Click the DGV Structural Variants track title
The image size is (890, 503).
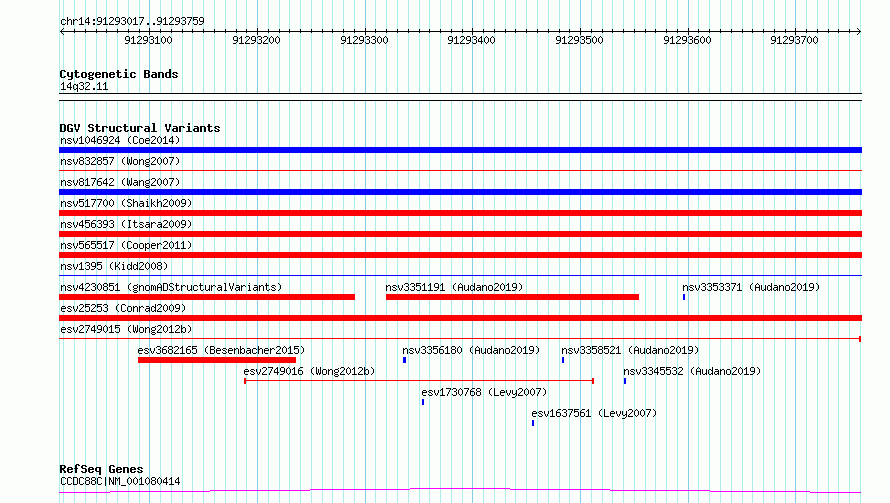tap(140, 128)
